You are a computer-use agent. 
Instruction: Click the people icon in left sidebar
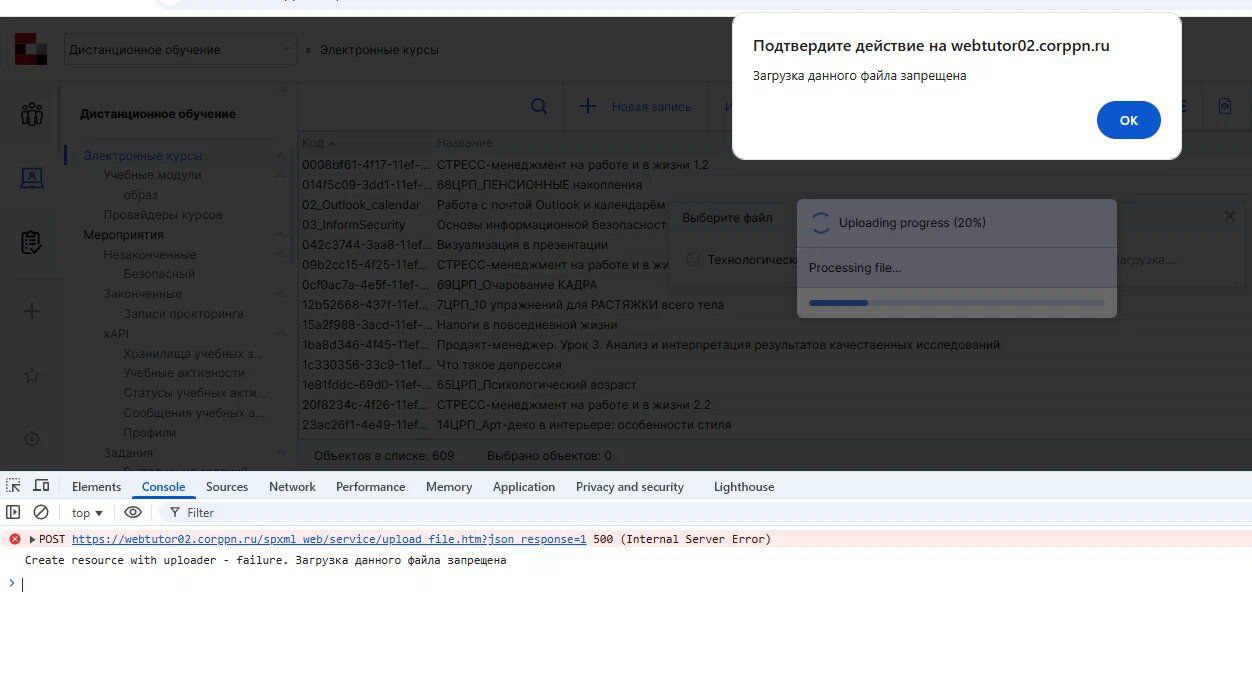[x=31, y=114]
